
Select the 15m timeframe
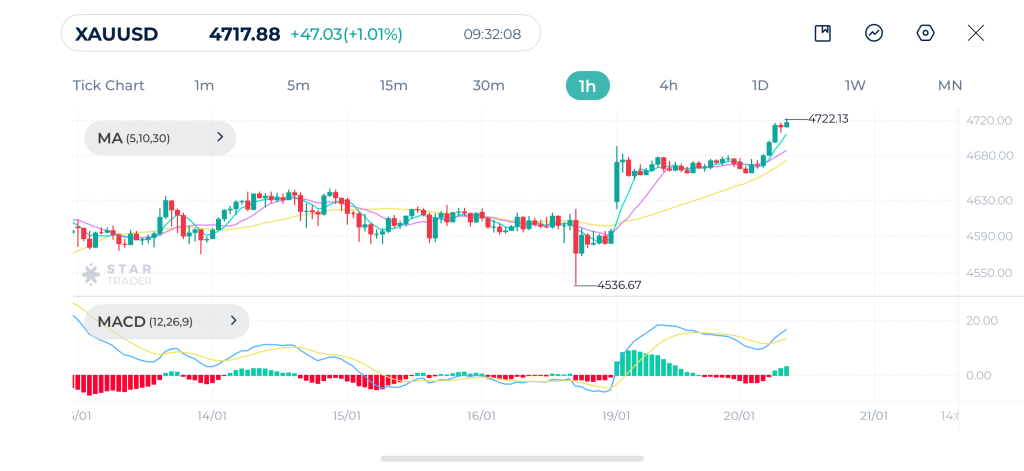394,86
